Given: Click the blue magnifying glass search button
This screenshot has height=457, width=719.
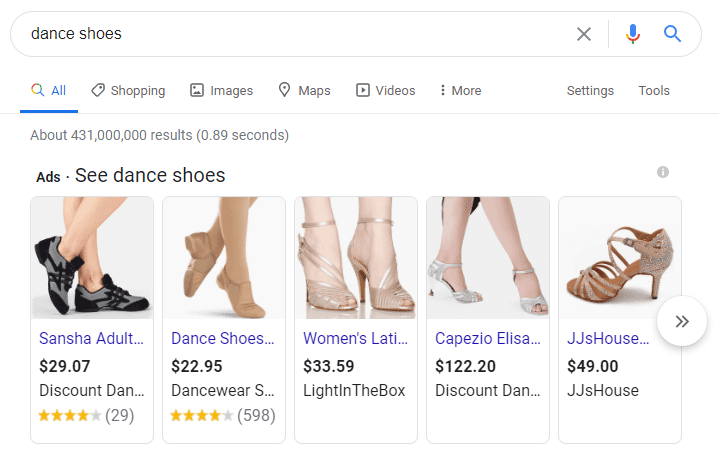Looking at the screenshot, I should coord(672,34).
